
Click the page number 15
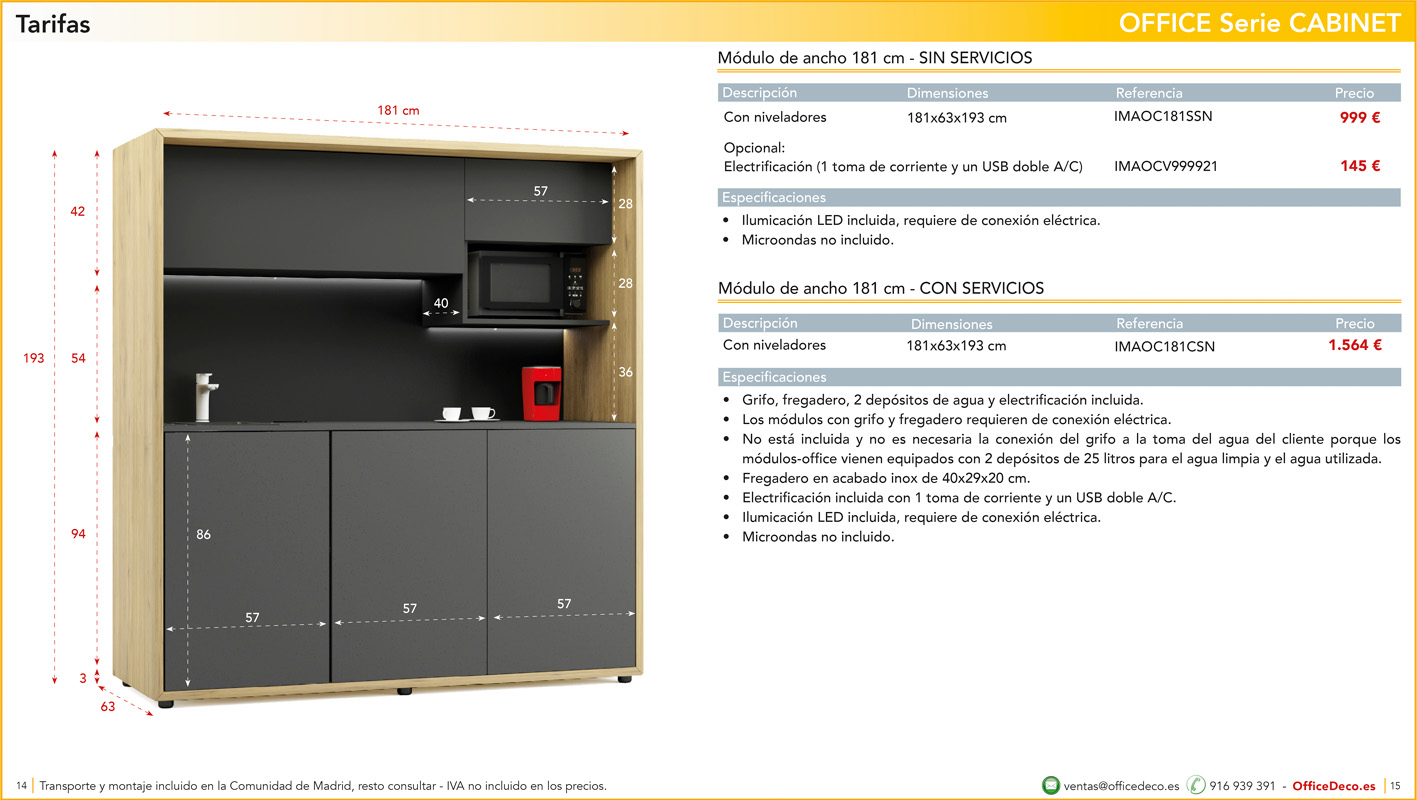(1396, 786)
